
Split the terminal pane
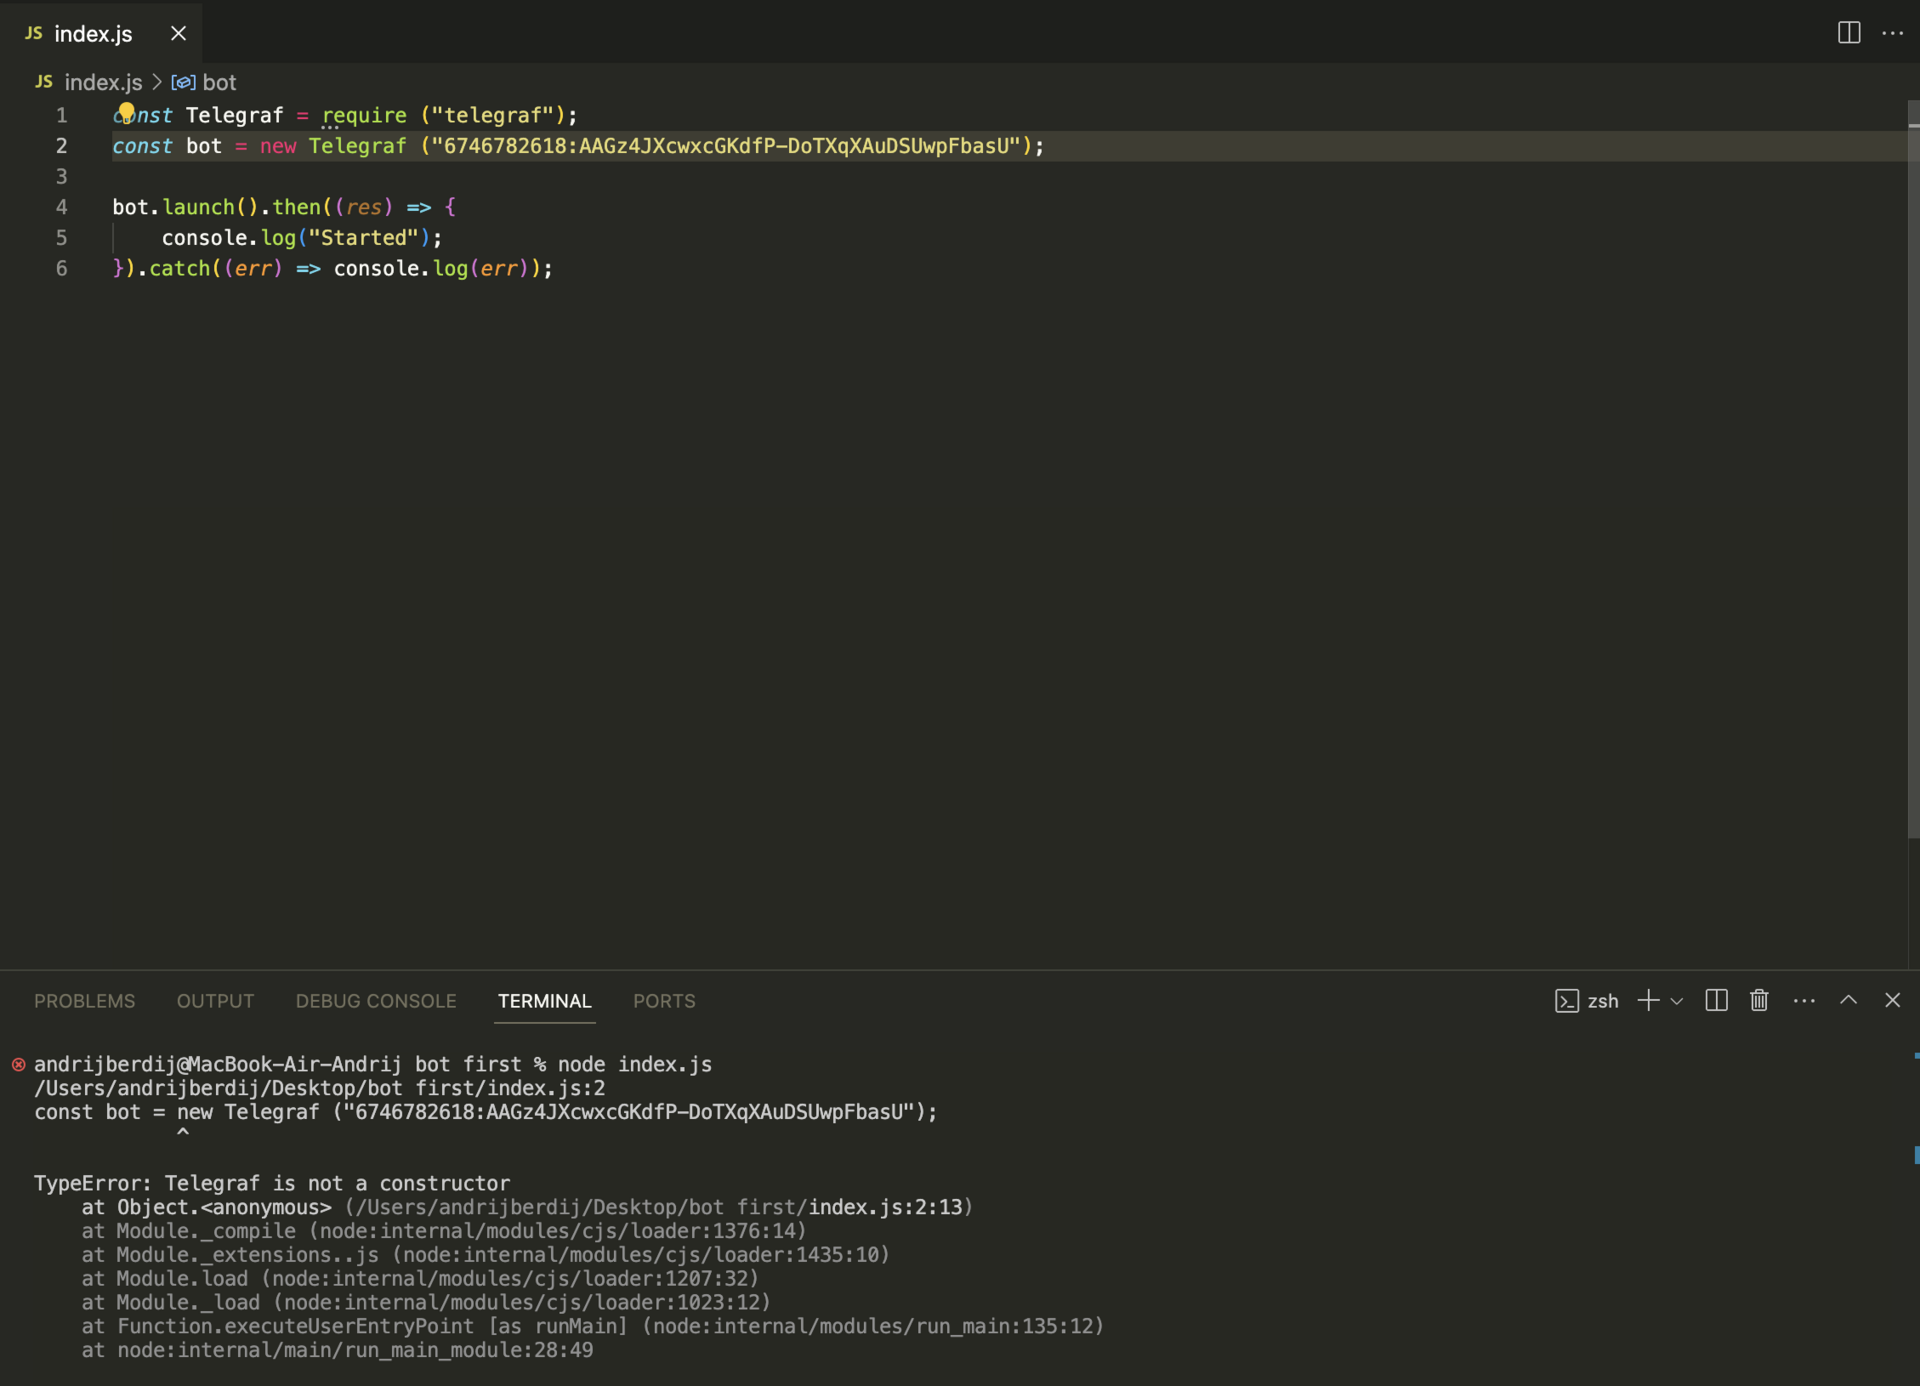[1716, 1000]
